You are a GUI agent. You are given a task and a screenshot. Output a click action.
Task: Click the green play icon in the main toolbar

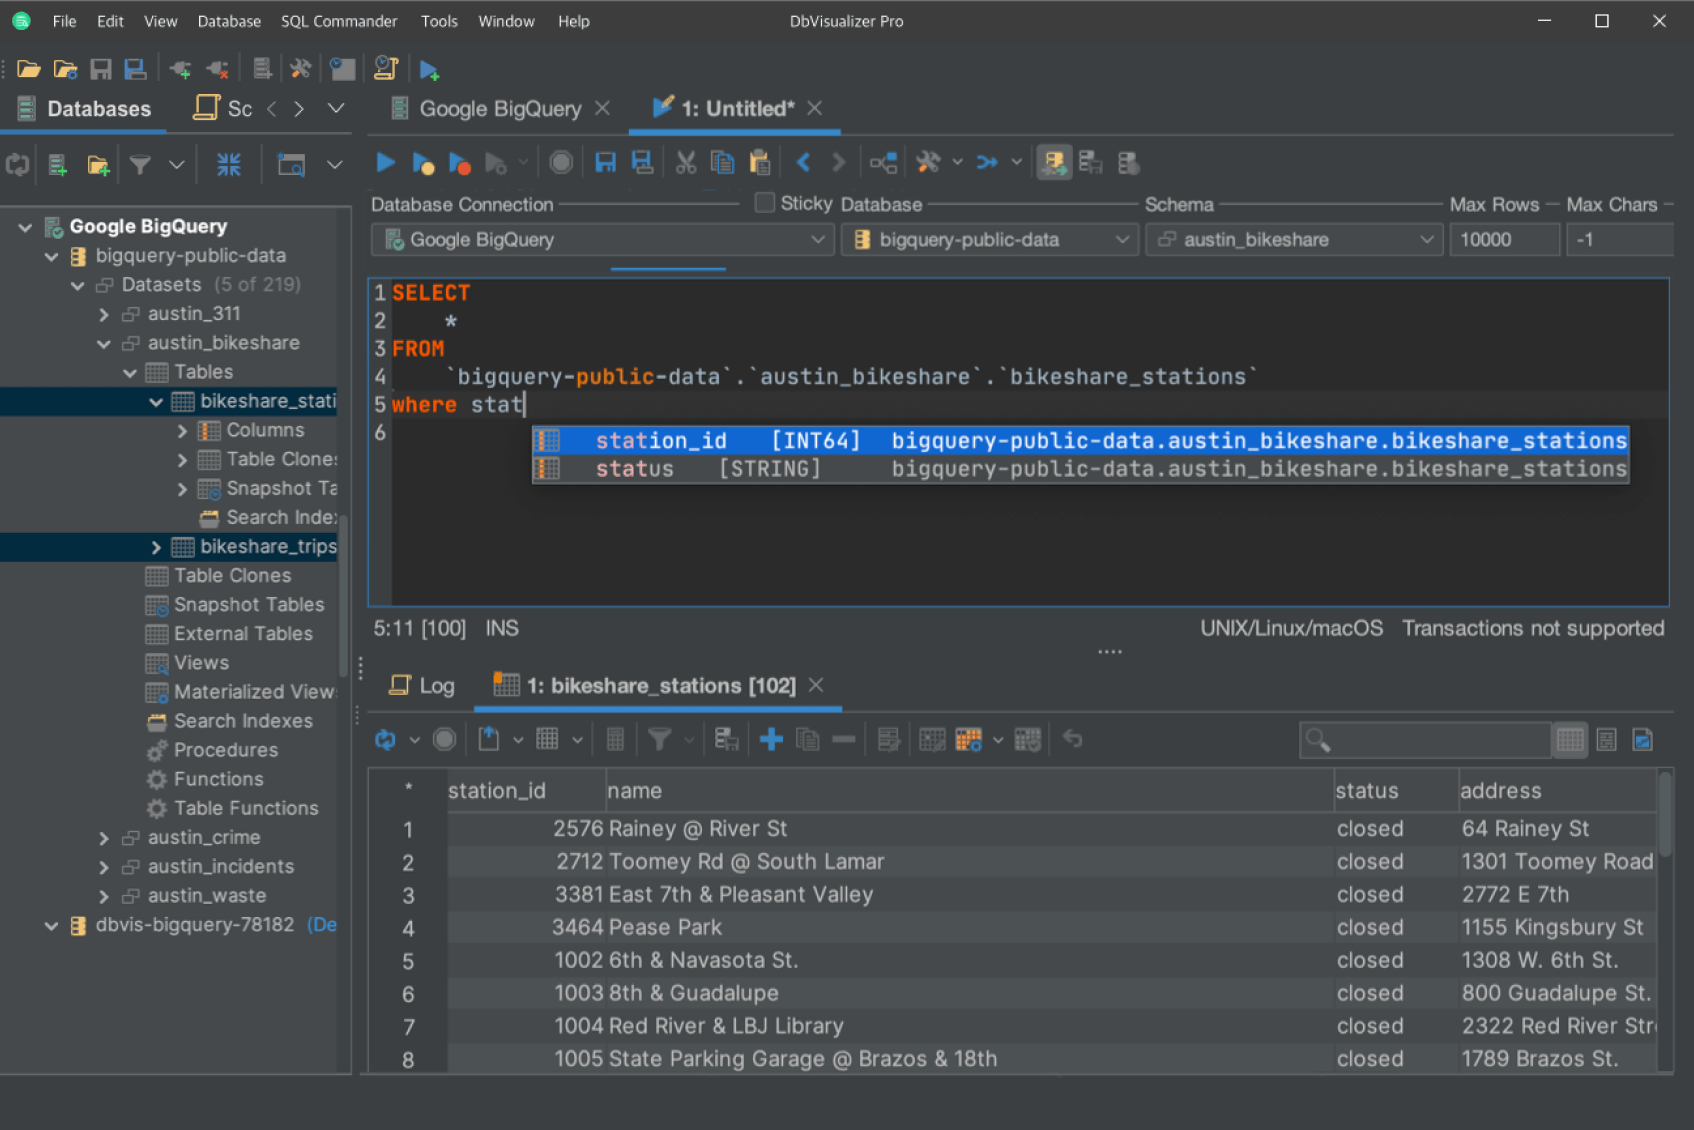pos(429,69)
